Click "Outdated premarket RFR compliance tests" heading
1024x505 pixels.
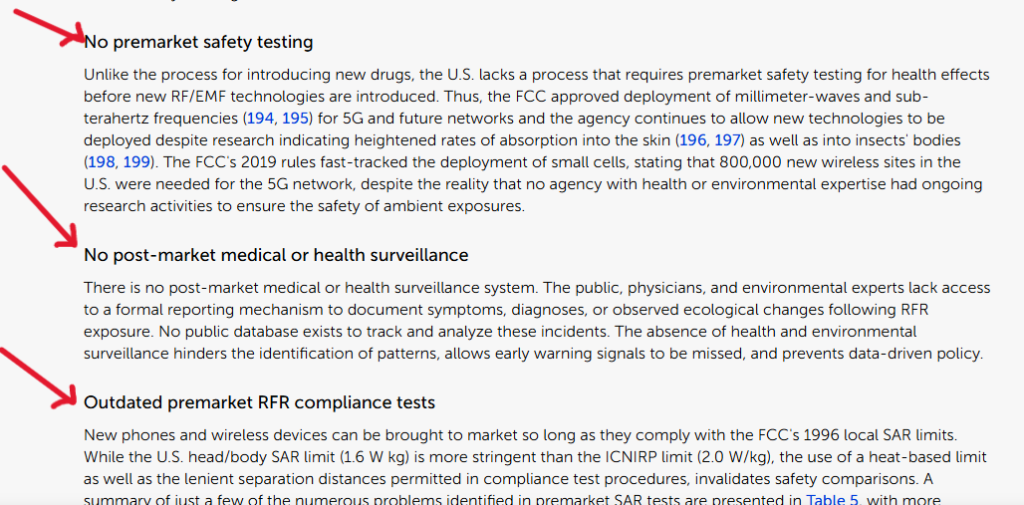coord(260,402)
